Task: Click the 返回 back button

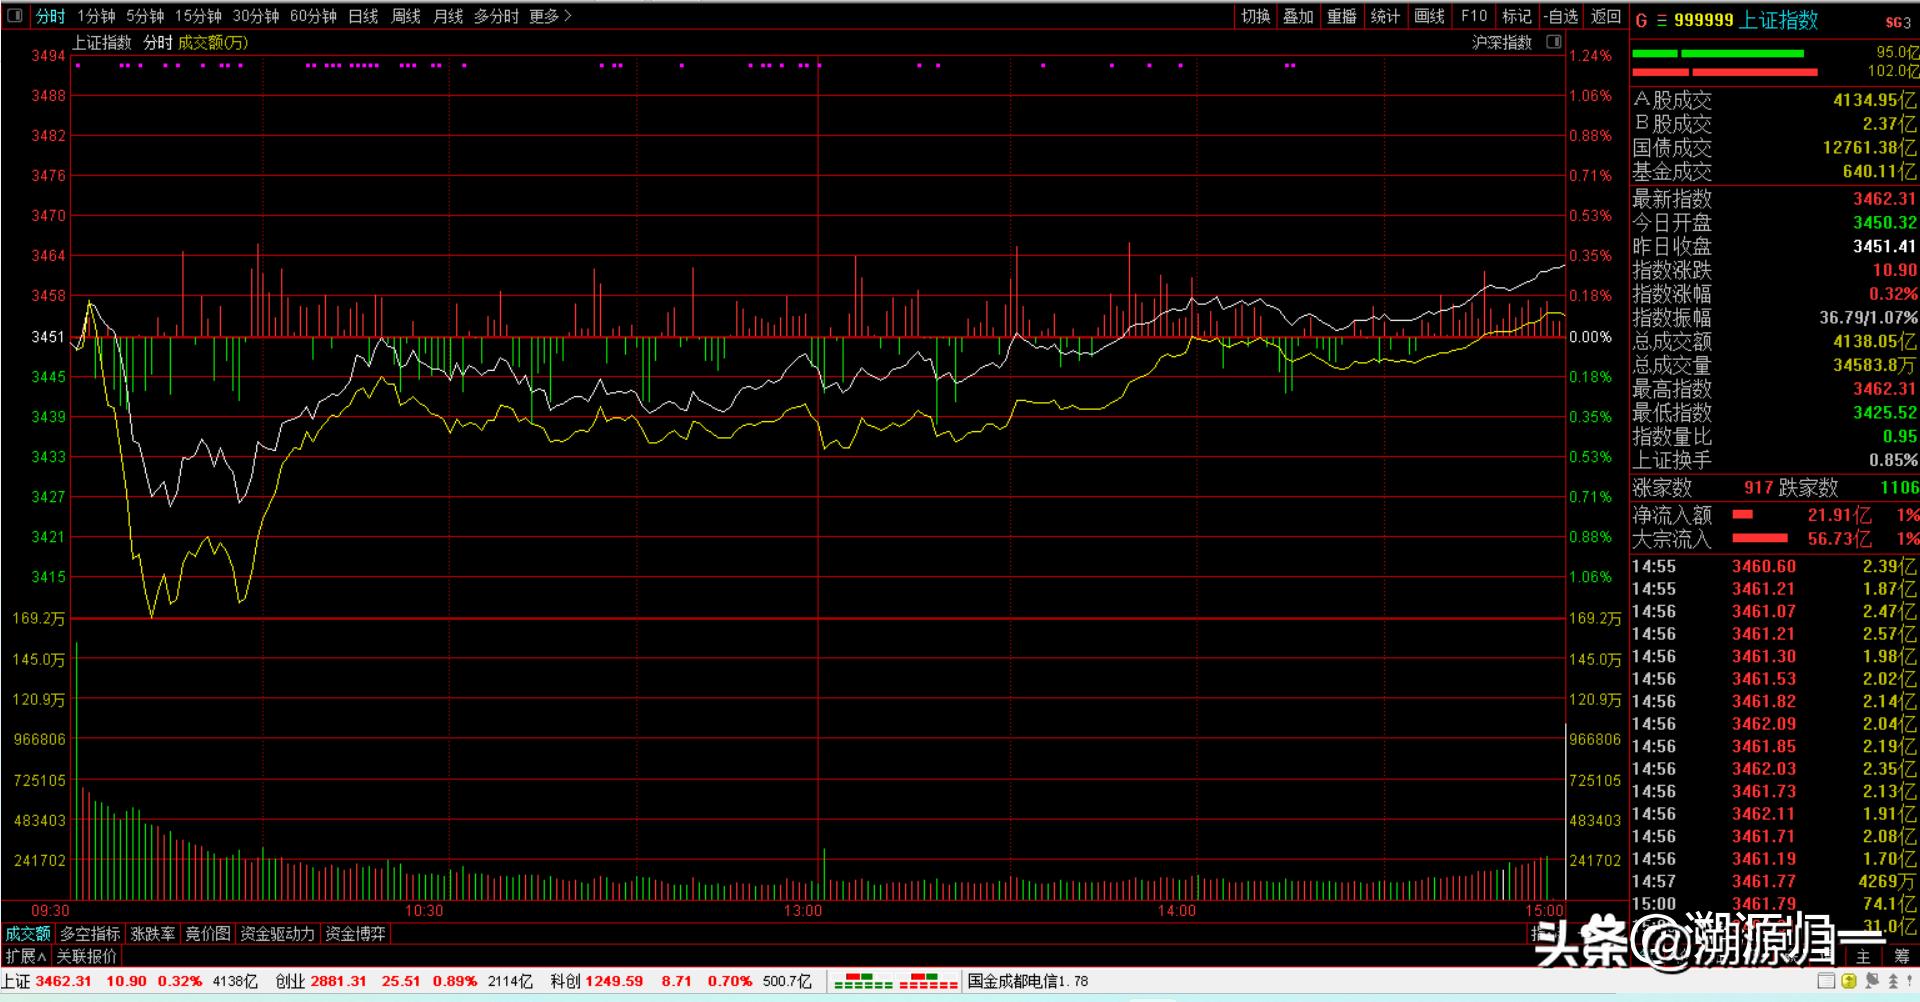Action: (1605, 16)
